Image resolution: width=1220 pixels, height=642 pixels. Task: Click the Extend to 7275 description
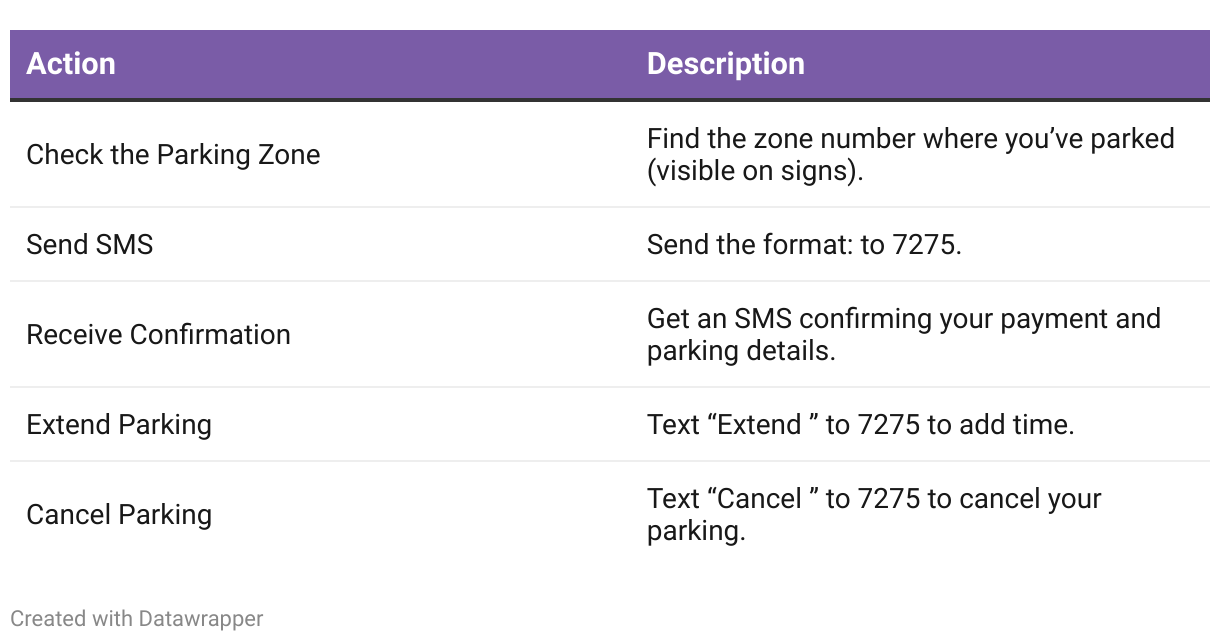tap(860, 424)
